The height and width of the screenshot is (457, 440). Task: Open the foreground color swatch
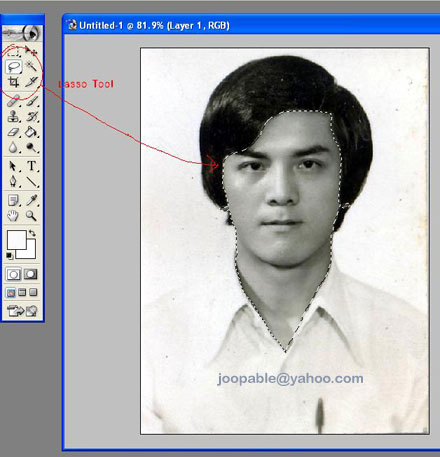click(x=16, y=239)
